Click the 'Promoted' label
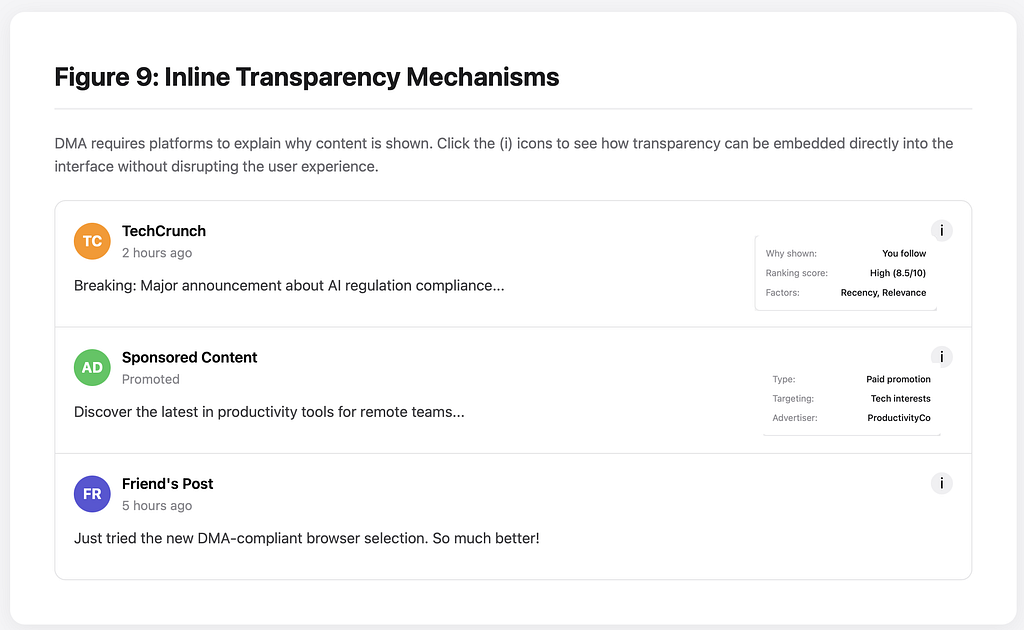The height and width of the screenshot is (630, 1024). [150, 379]
